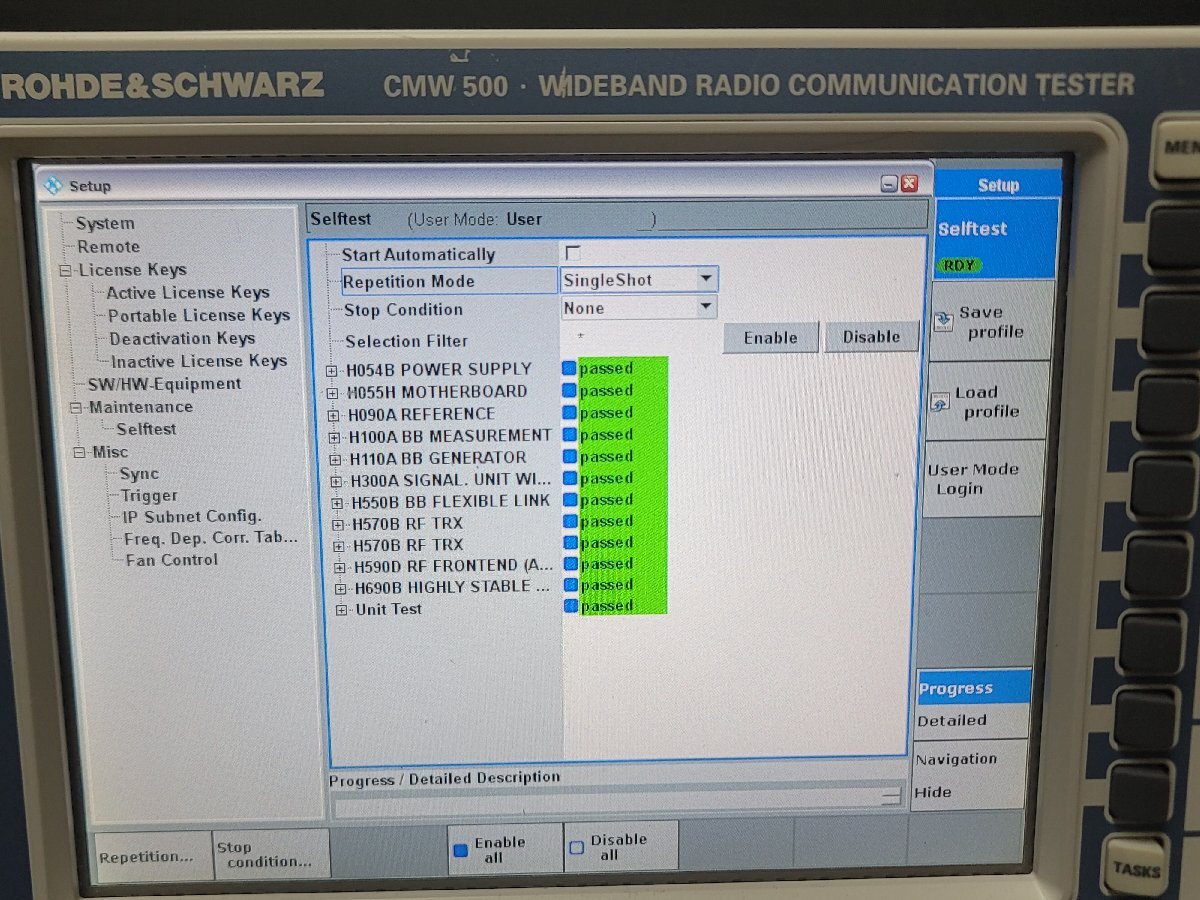Expand the H590D RF FRONTEND node
Image resolution: width=1200 pixels, height=900 pixels.
(x=340, y=568)
